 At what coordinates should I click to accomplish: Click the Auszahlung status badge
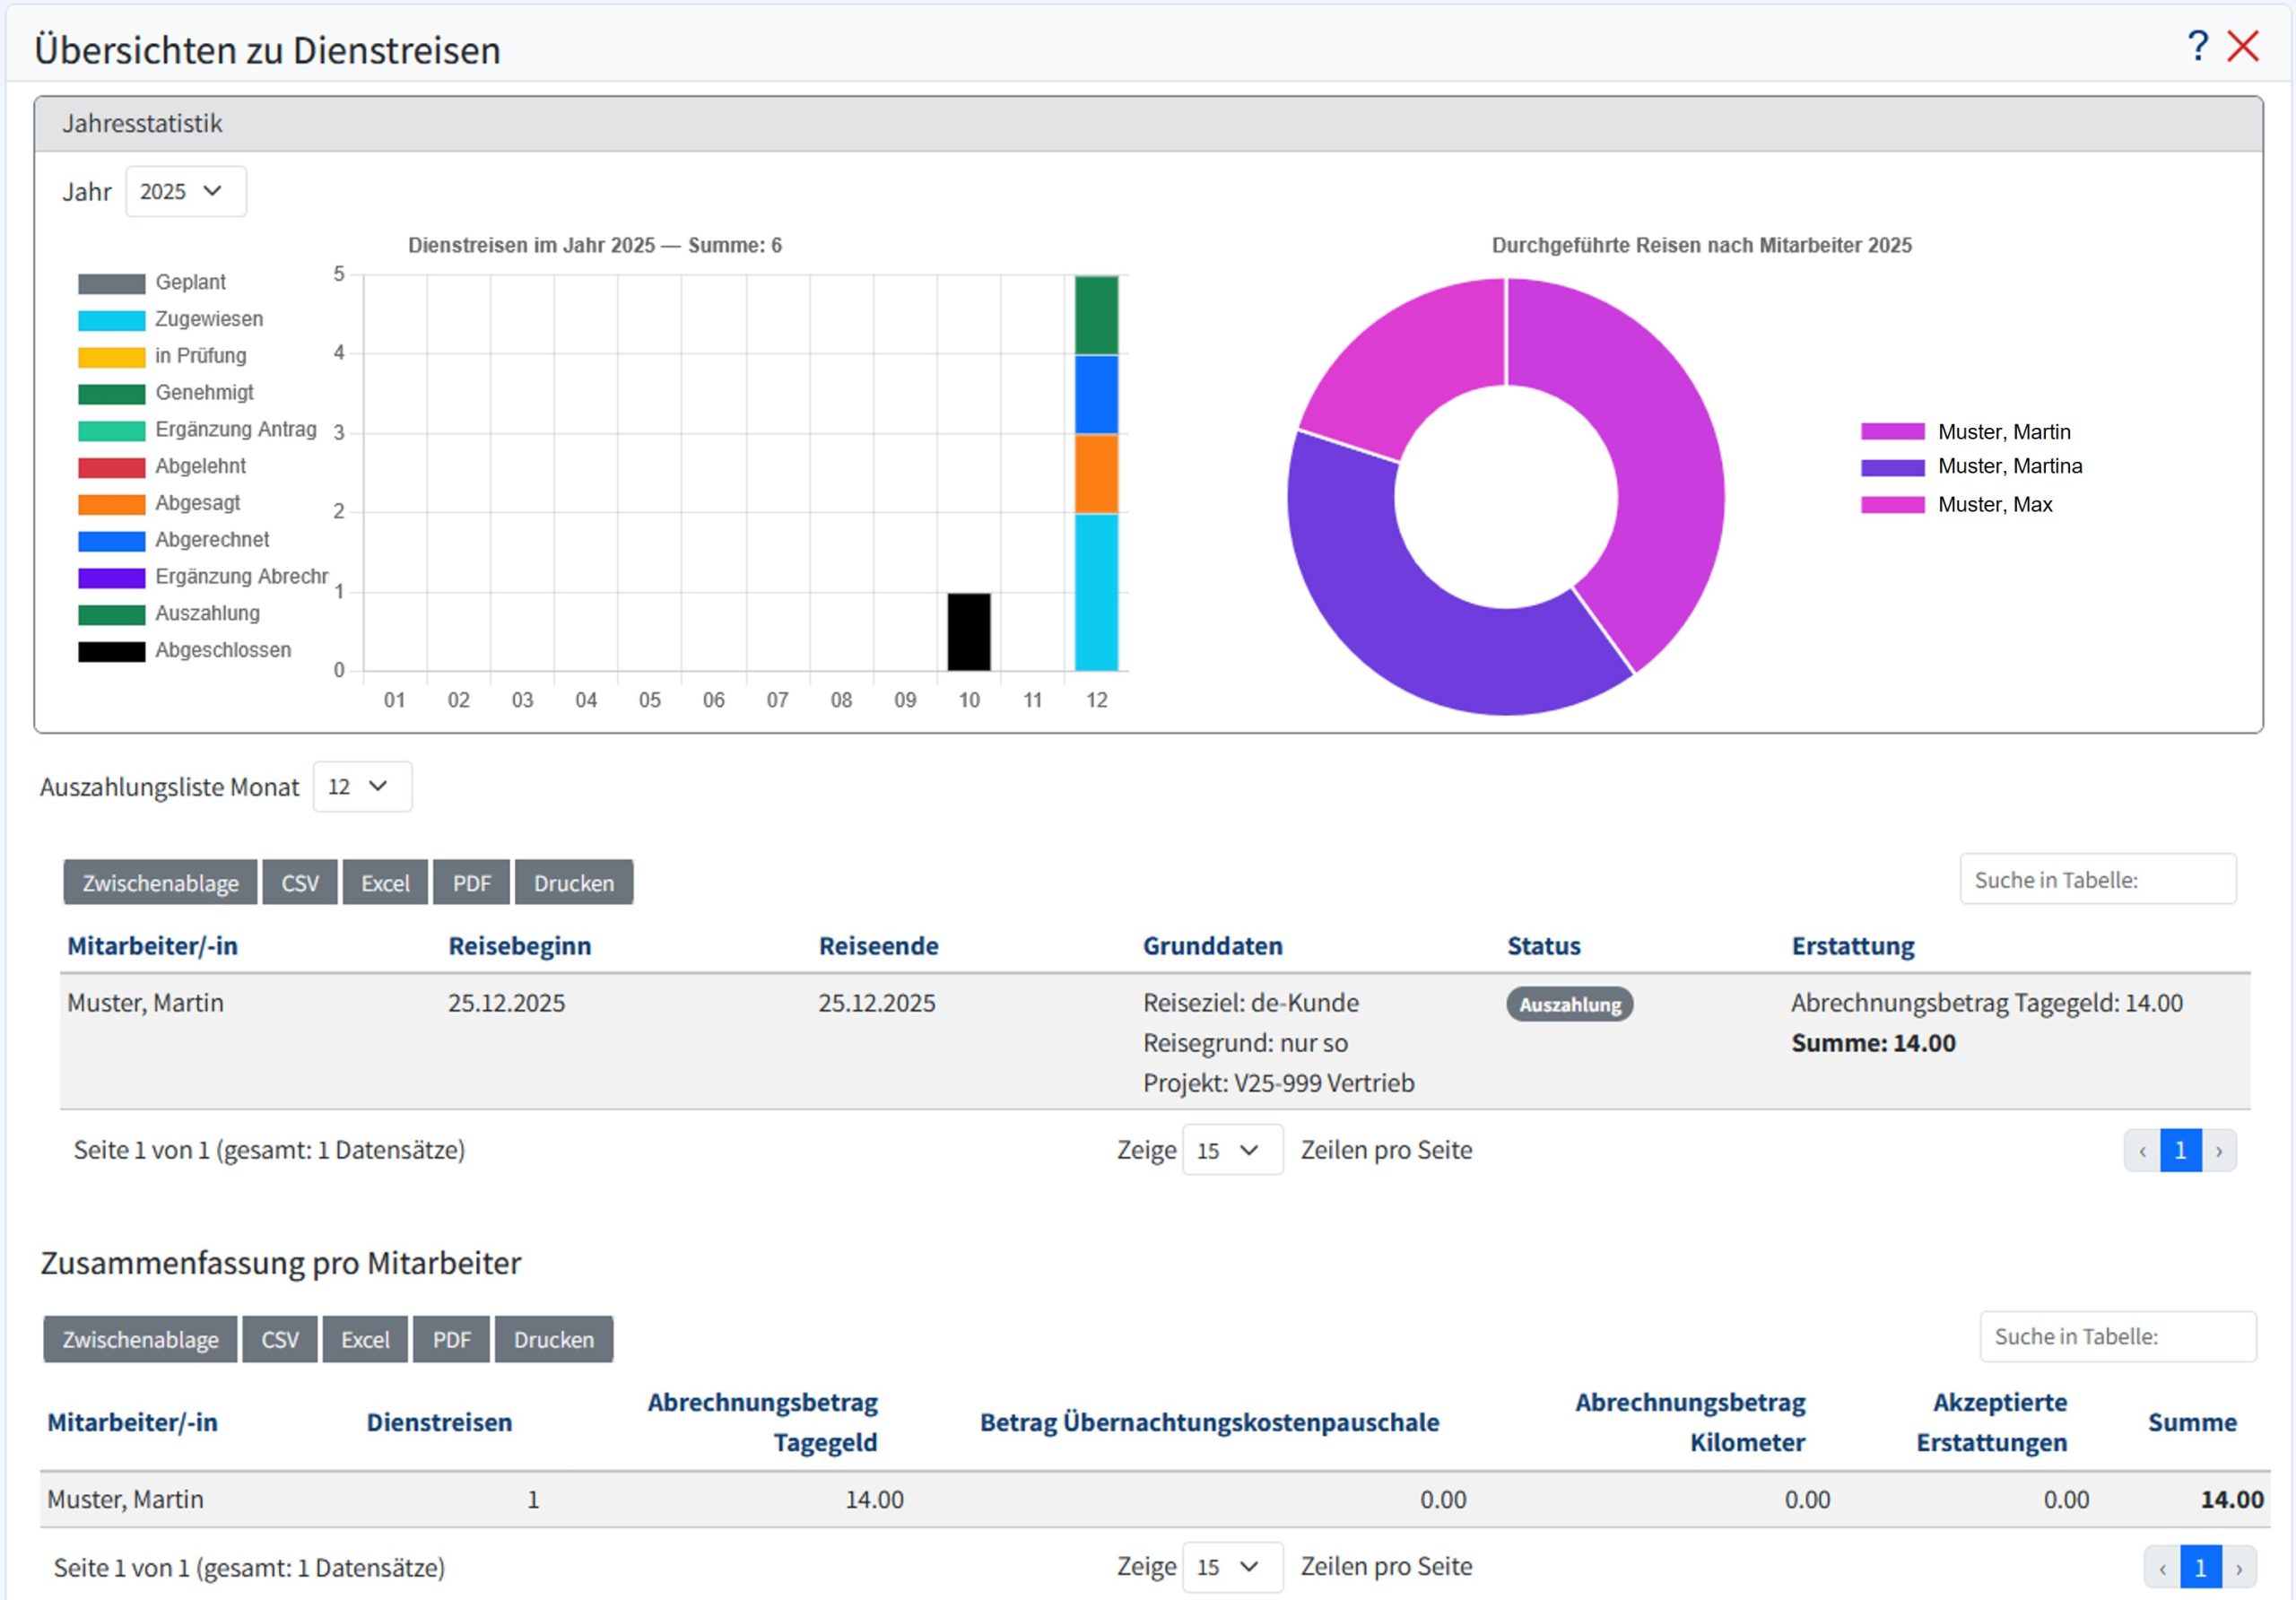[1569, 1004]
